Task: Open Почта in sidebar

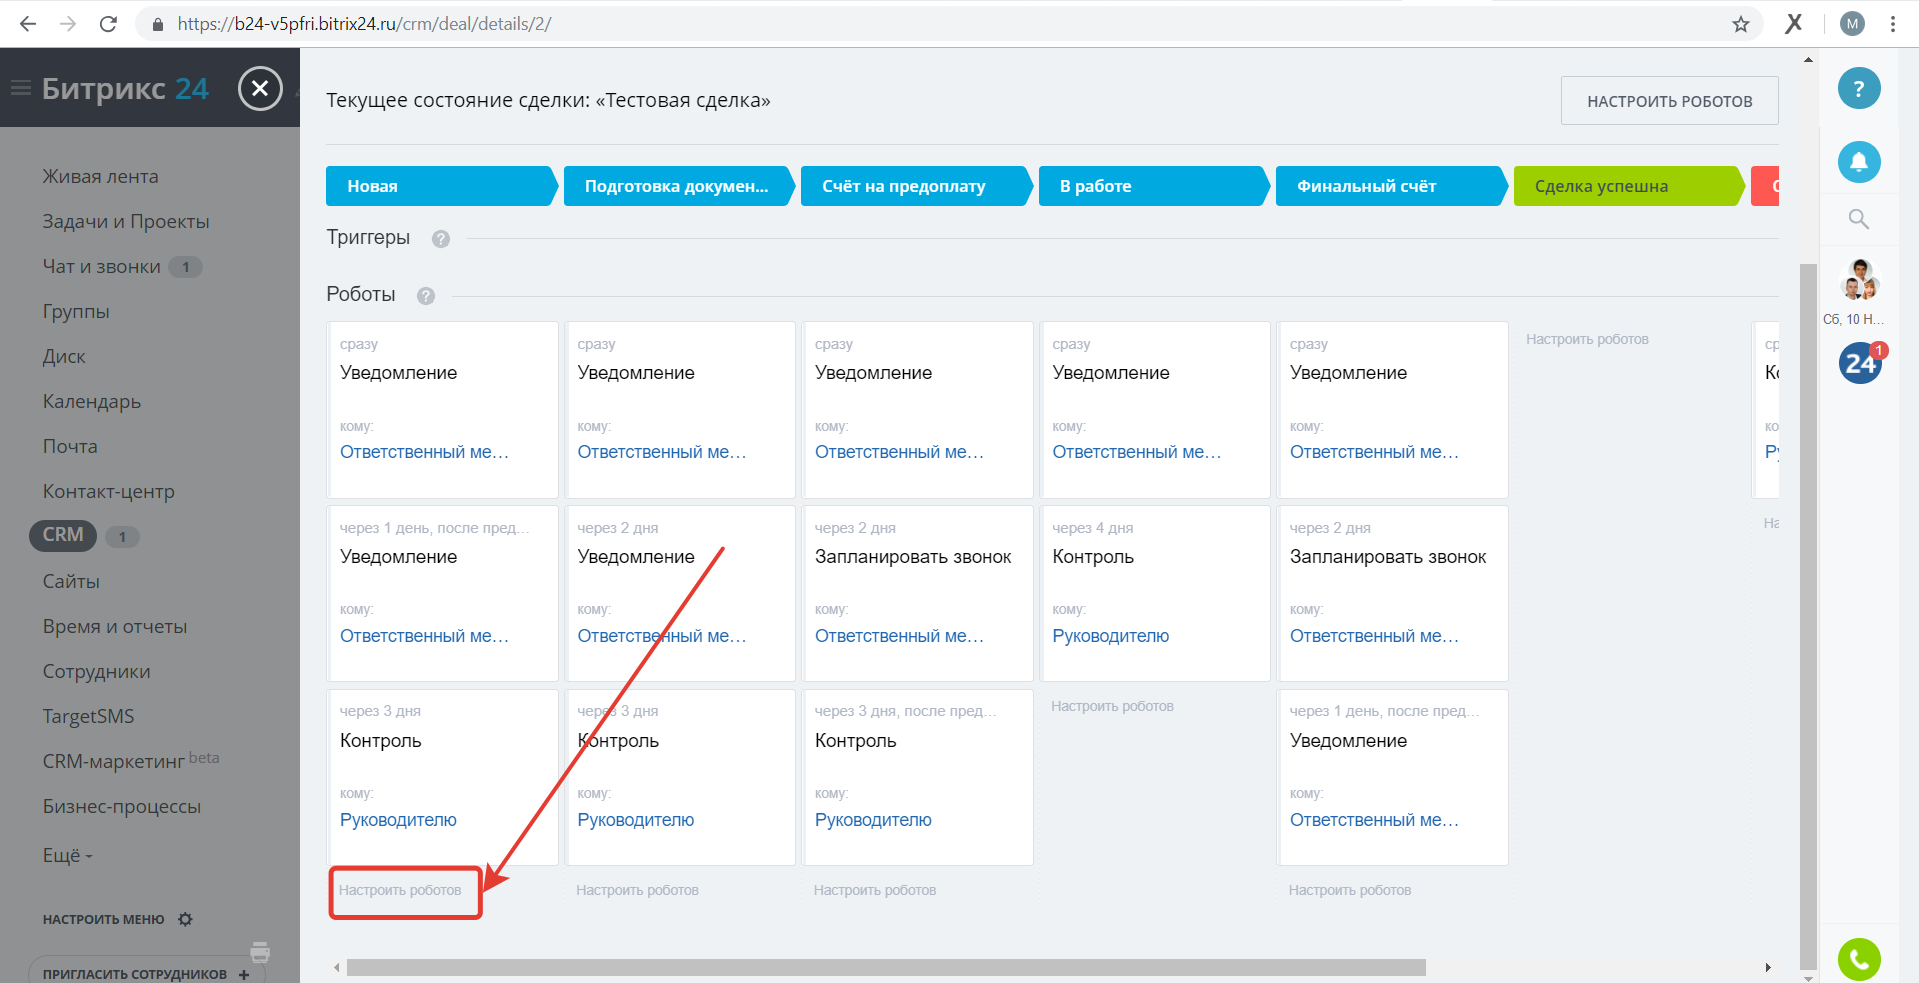Action: [70, 446]
